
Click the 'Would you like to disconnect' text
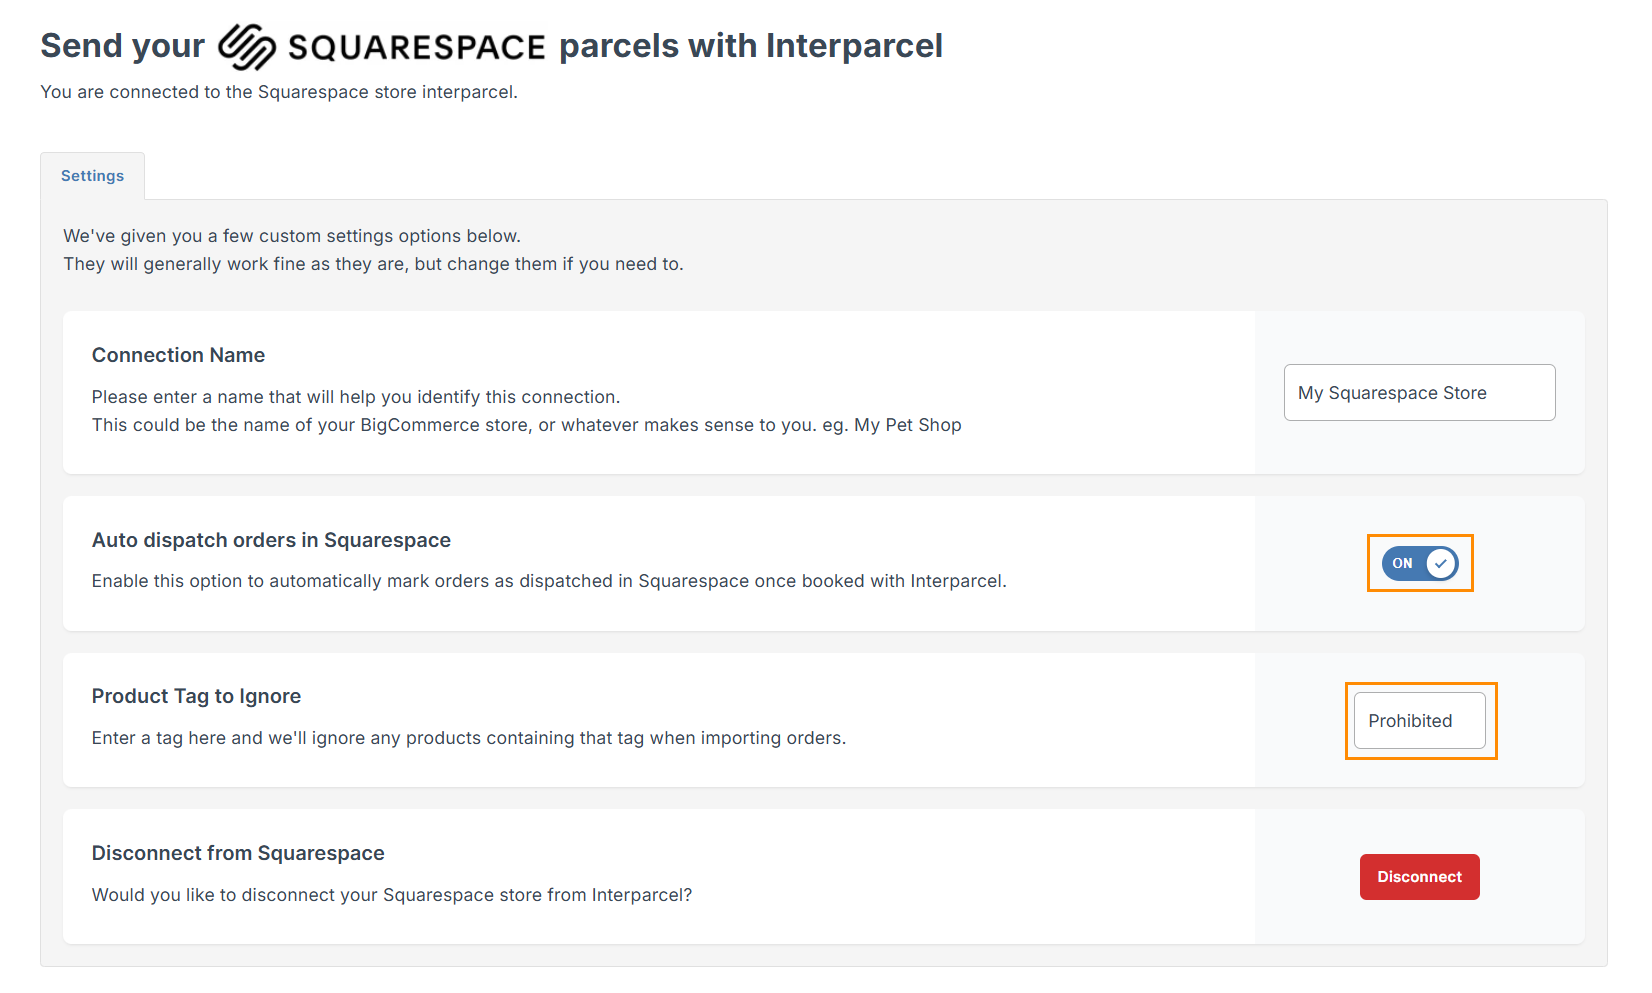[392, 895]
